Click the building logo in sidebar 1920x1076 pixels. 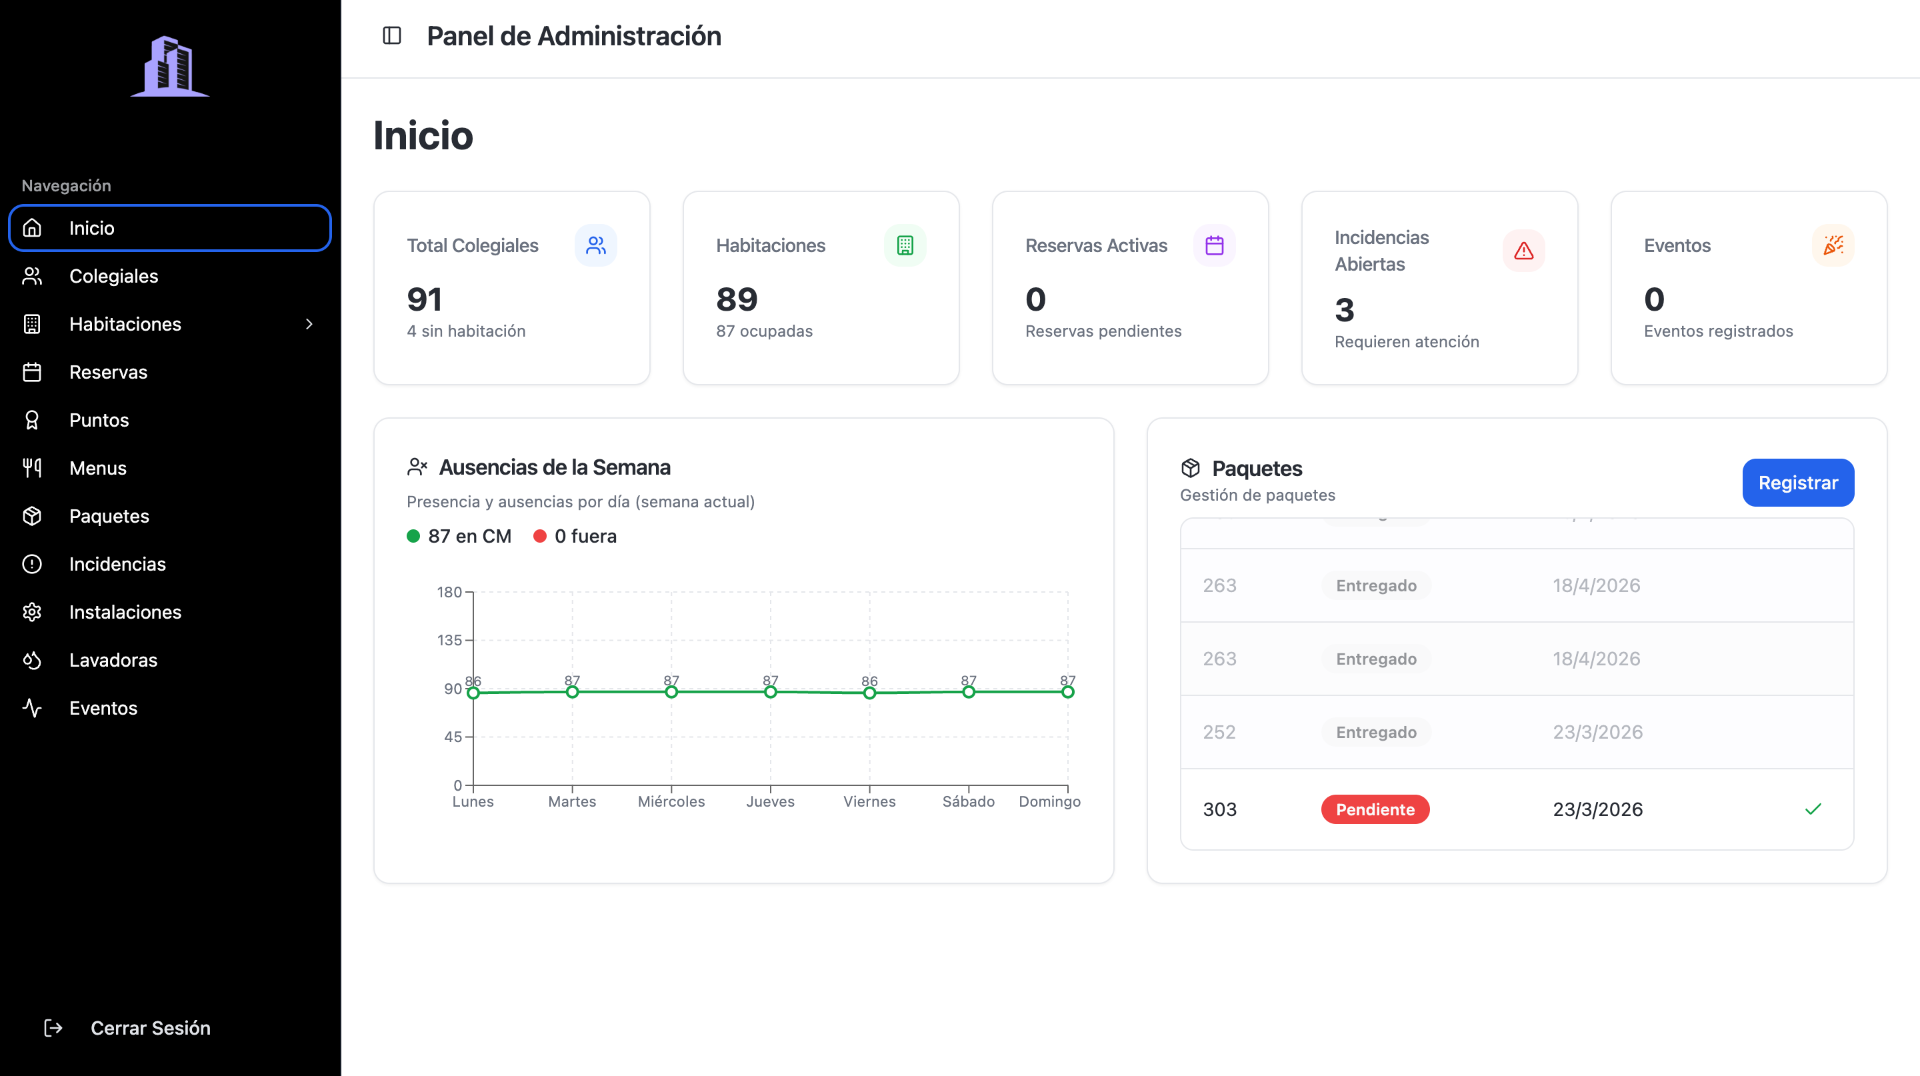pyautogui.click(x=170, y=66)
